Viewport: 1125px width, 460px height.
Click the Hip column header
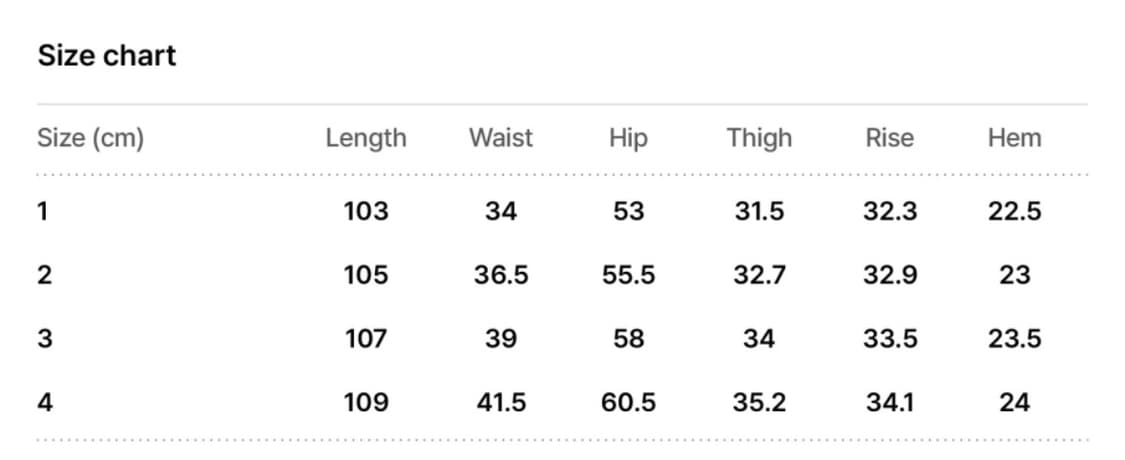(x=628, y=138)
